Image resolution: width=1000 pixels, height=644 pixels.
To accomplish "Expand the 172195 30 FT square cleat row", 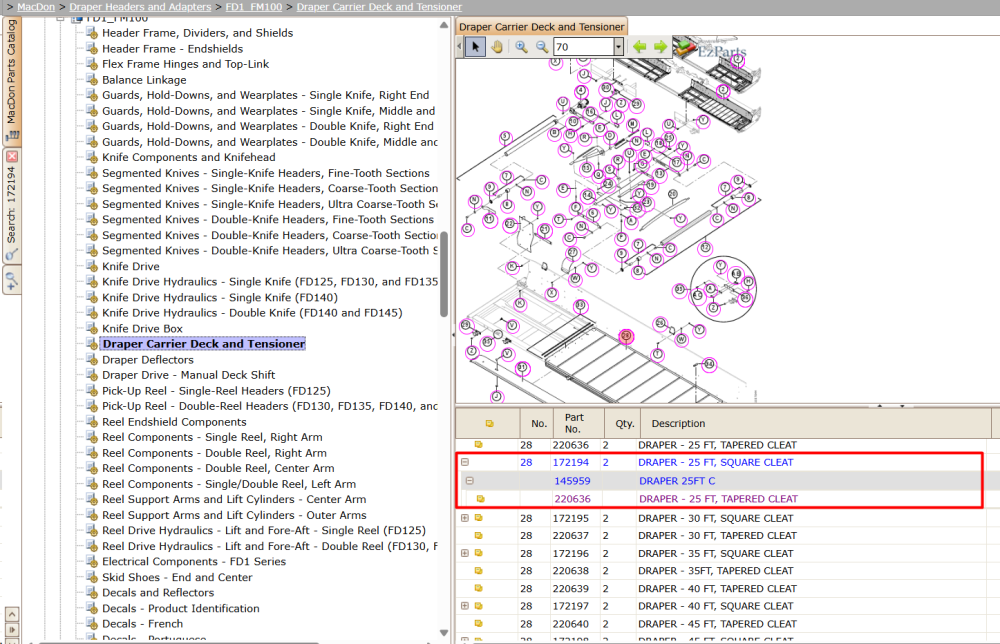I will point(465,518).
